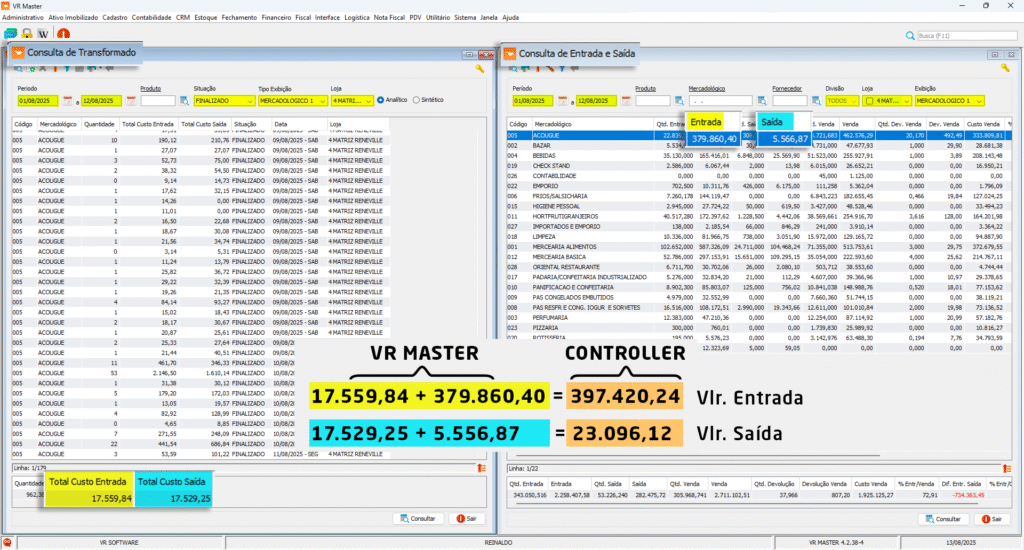Viewport: 1024px width, 550px height.
Task: Click the Mercadológico code input field
Action: point(720,101)
